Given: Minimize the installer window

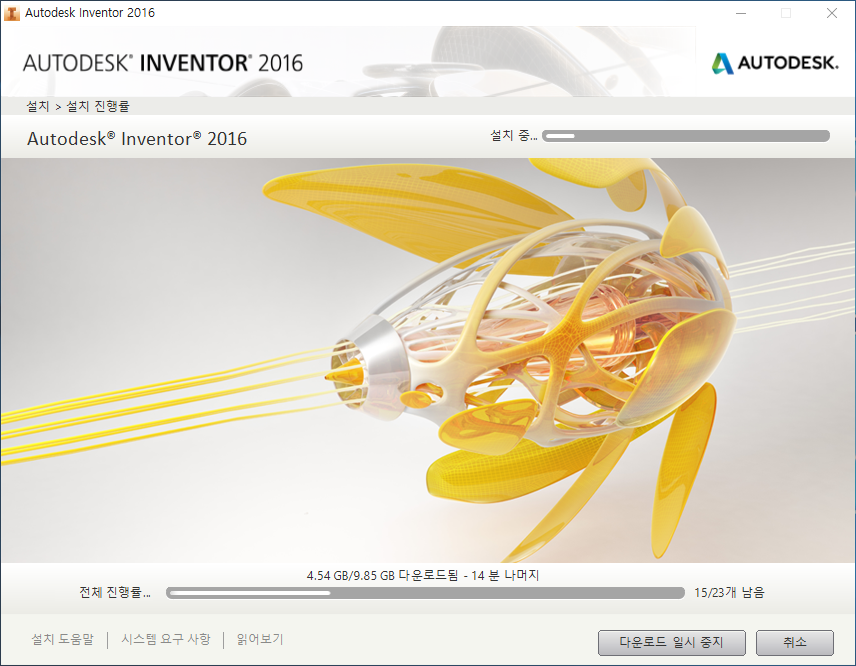Looking at the screenshot, I should coord(741,13).
